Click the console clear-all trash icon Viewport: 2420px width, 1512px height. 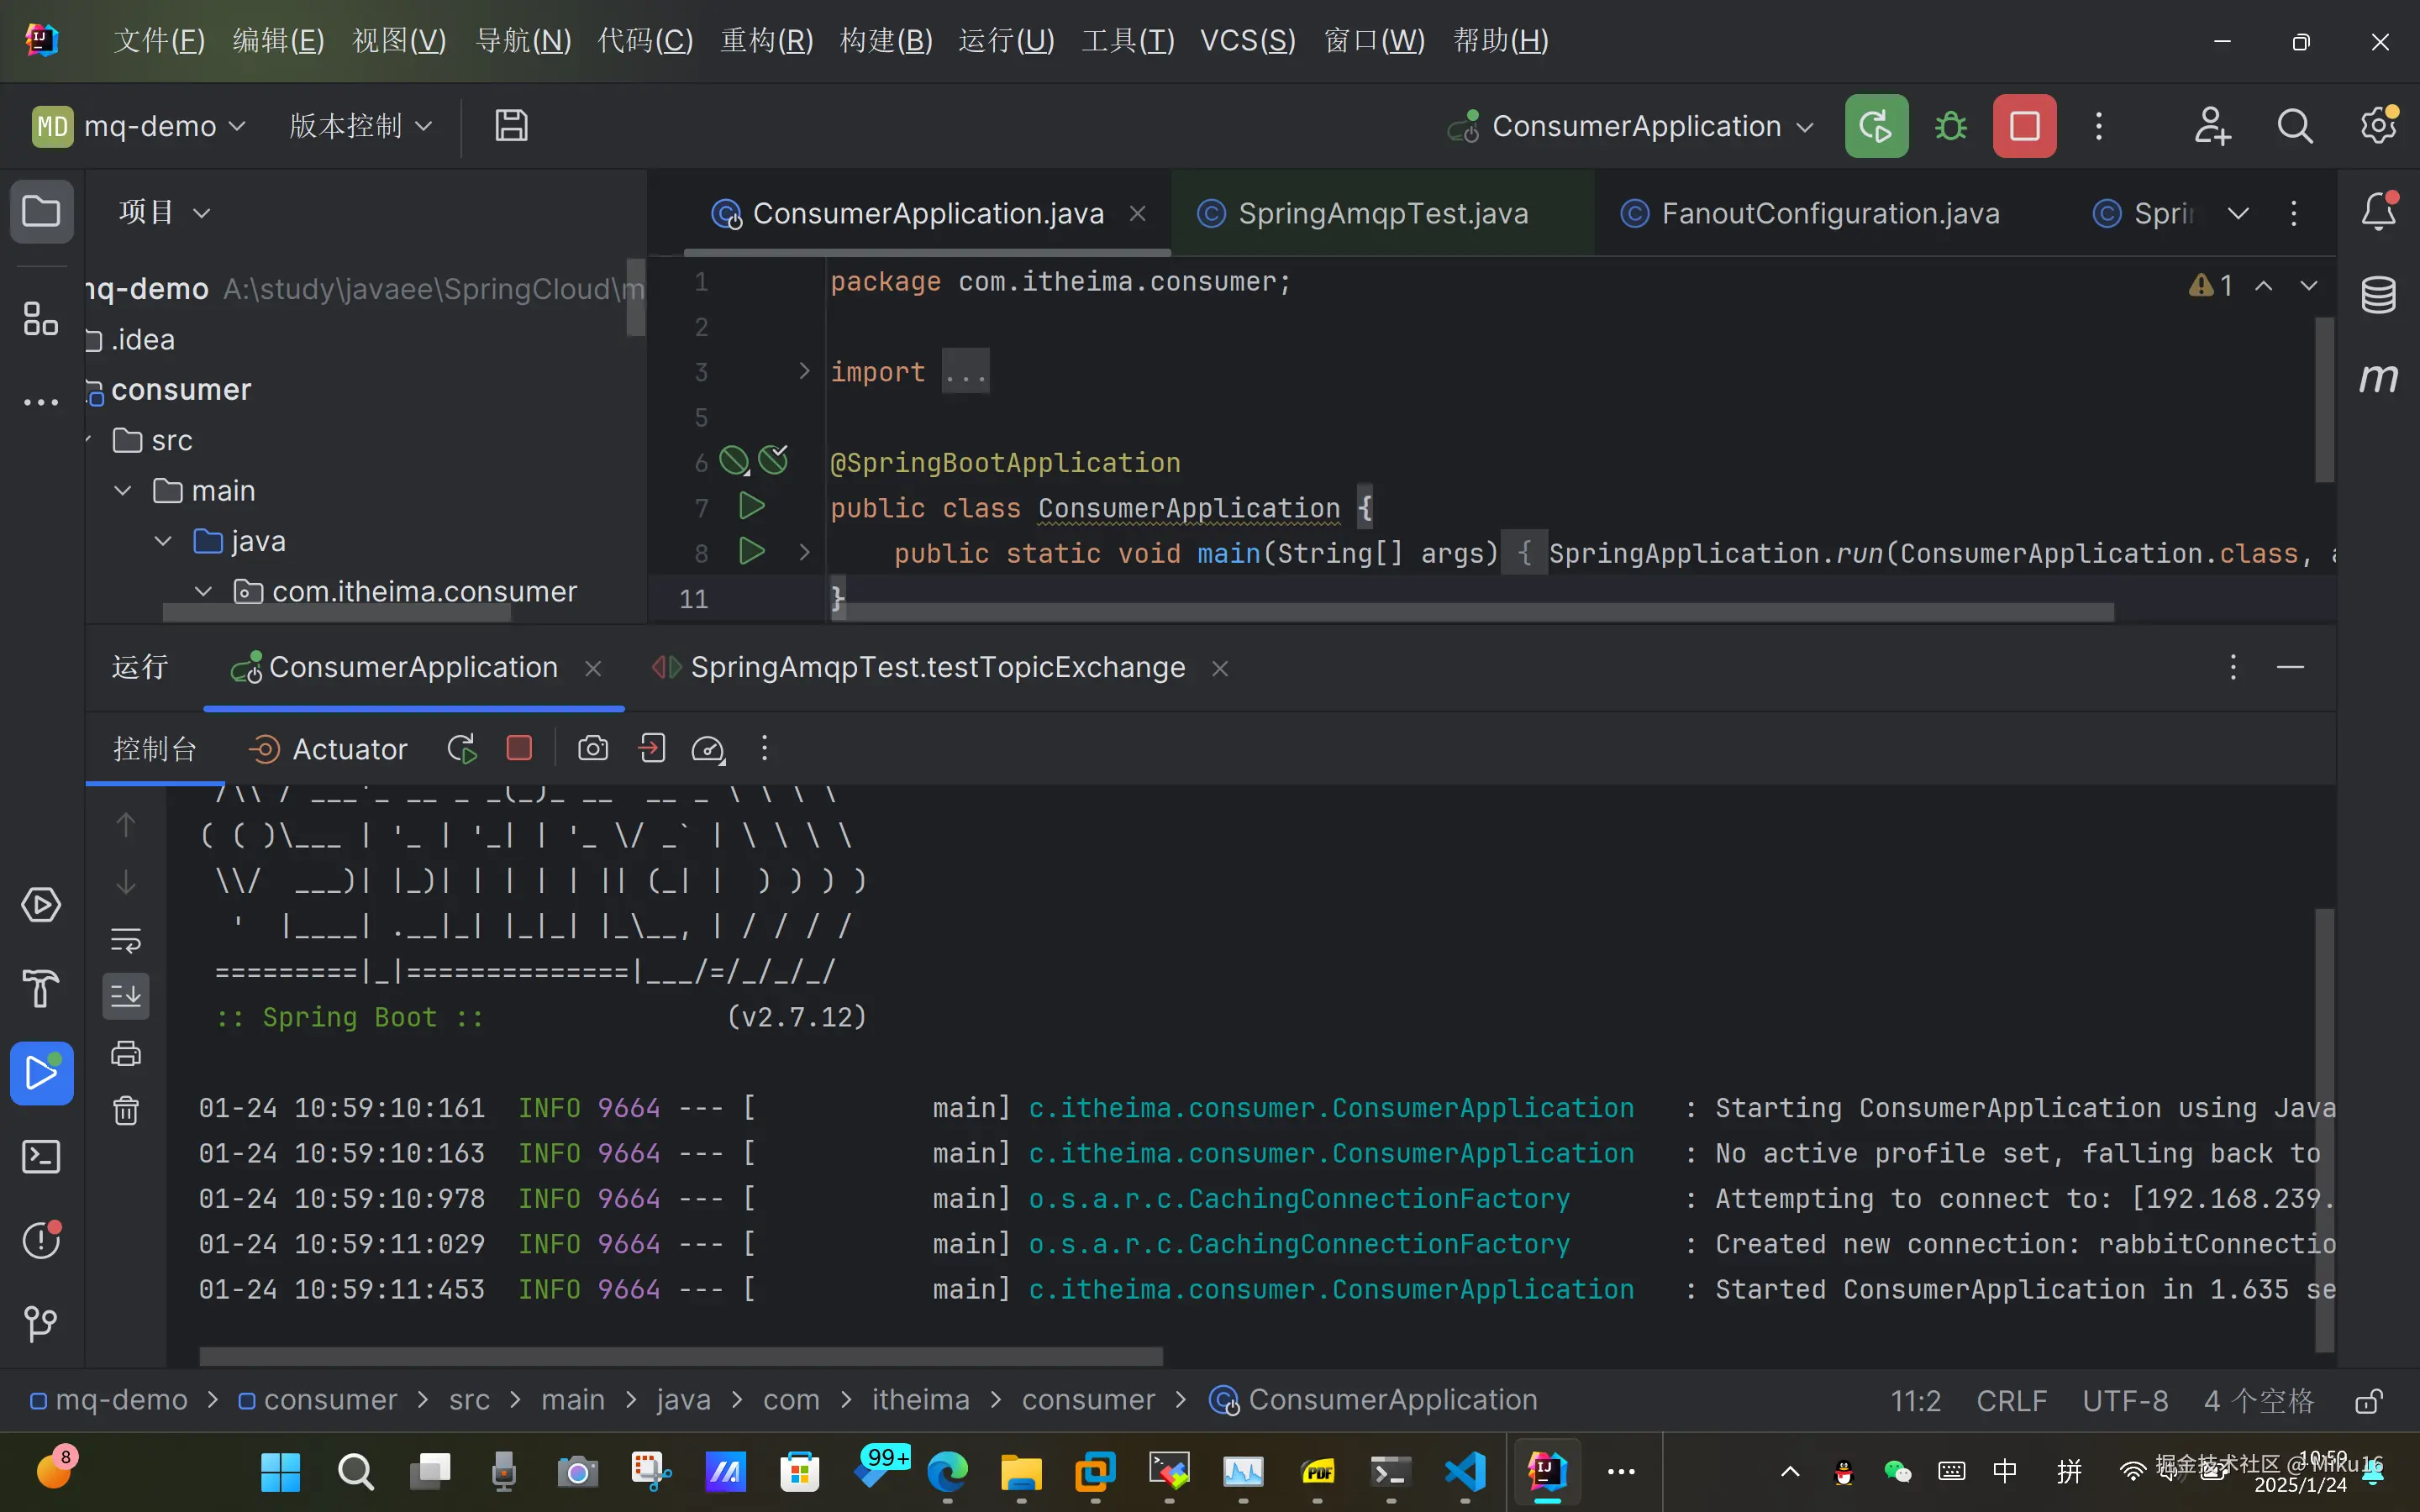pos(126,1110)
